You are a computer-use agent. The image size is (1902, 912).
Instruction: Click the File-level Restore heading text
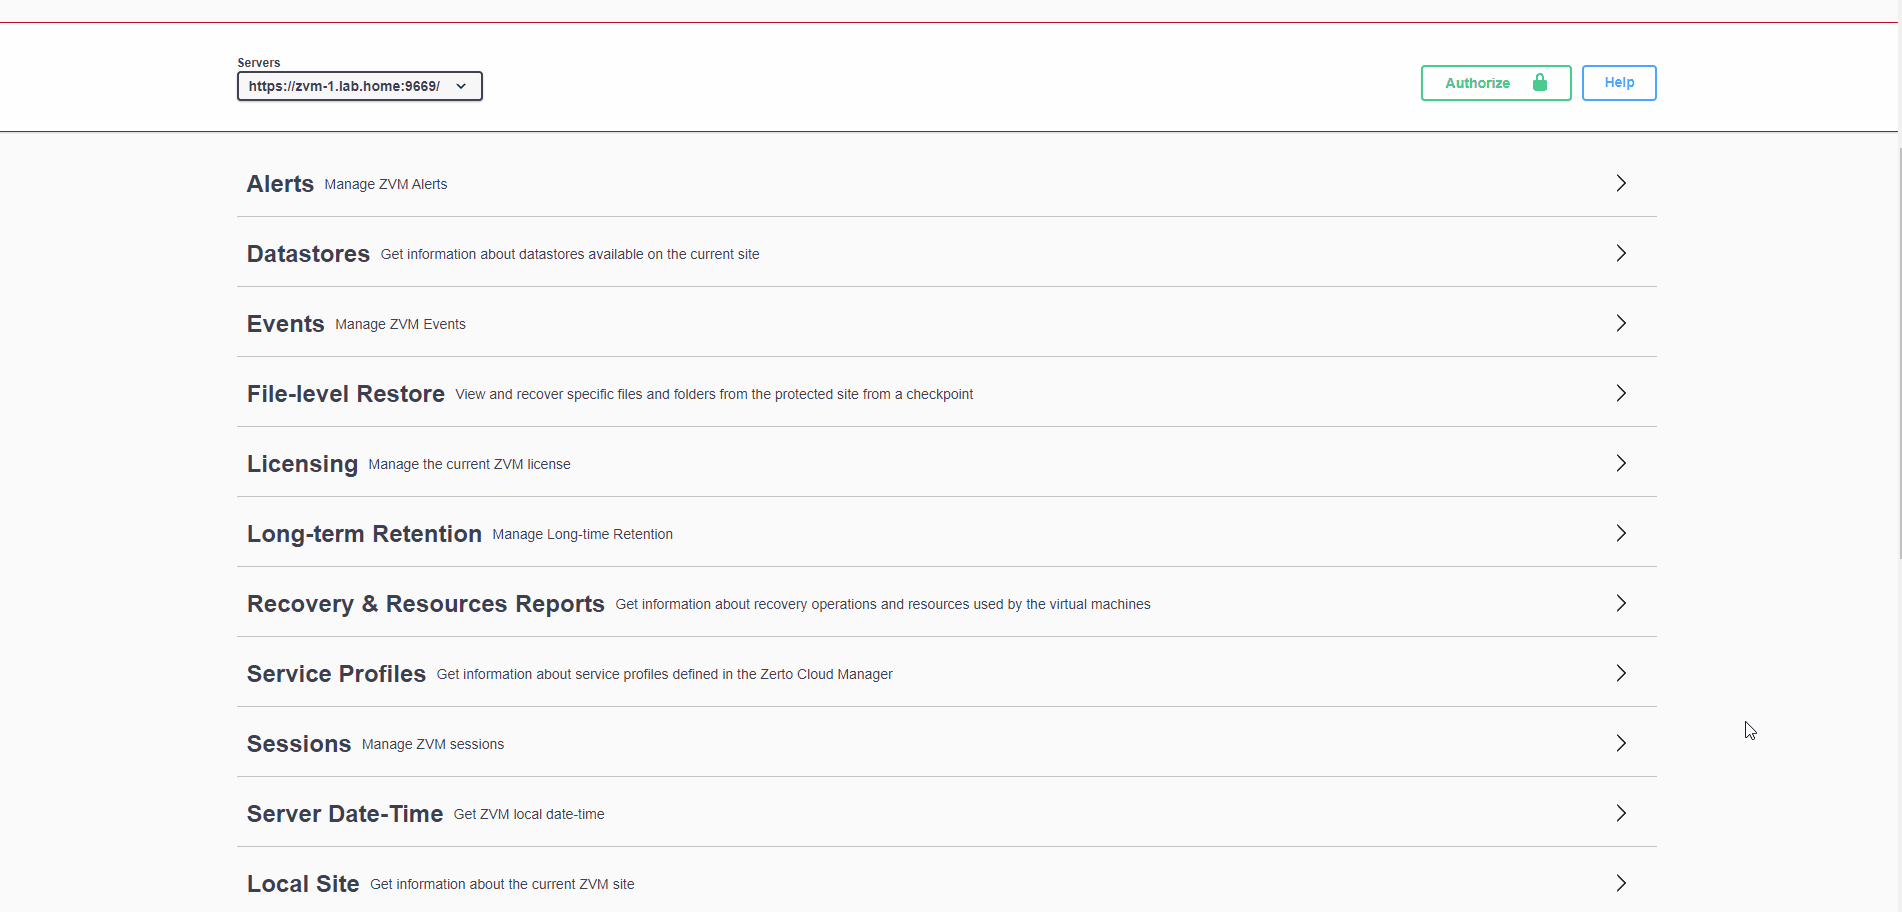click(x=345, y=394)
